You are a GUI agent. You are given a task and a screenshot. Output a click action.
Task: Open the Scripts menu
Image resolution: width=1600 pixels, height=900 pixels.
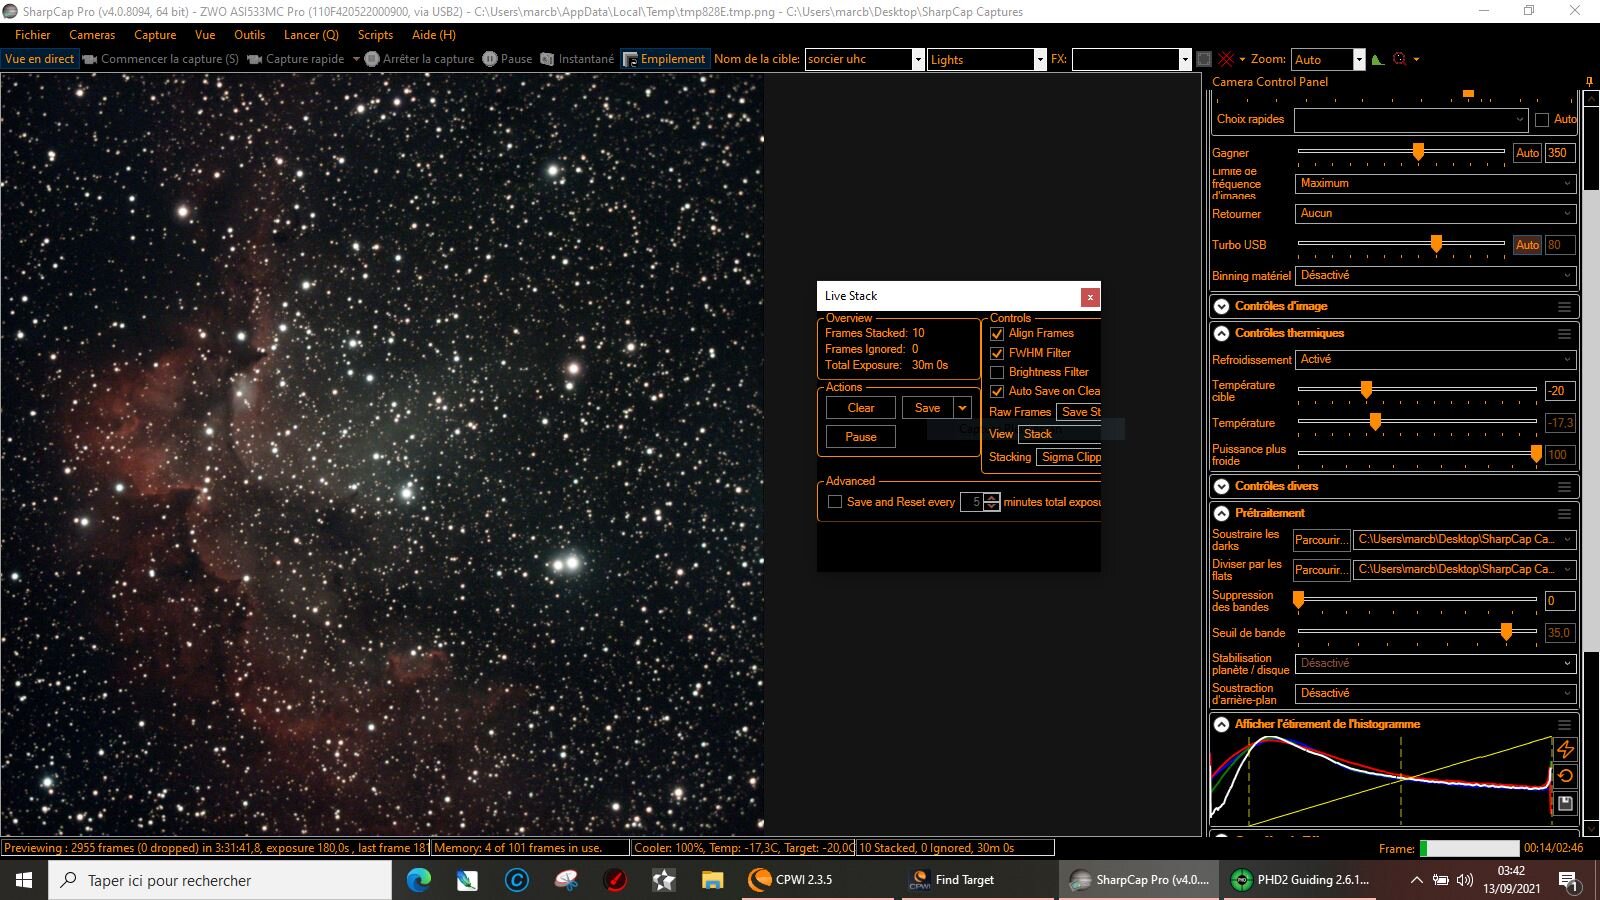click(x=375, y=34)
